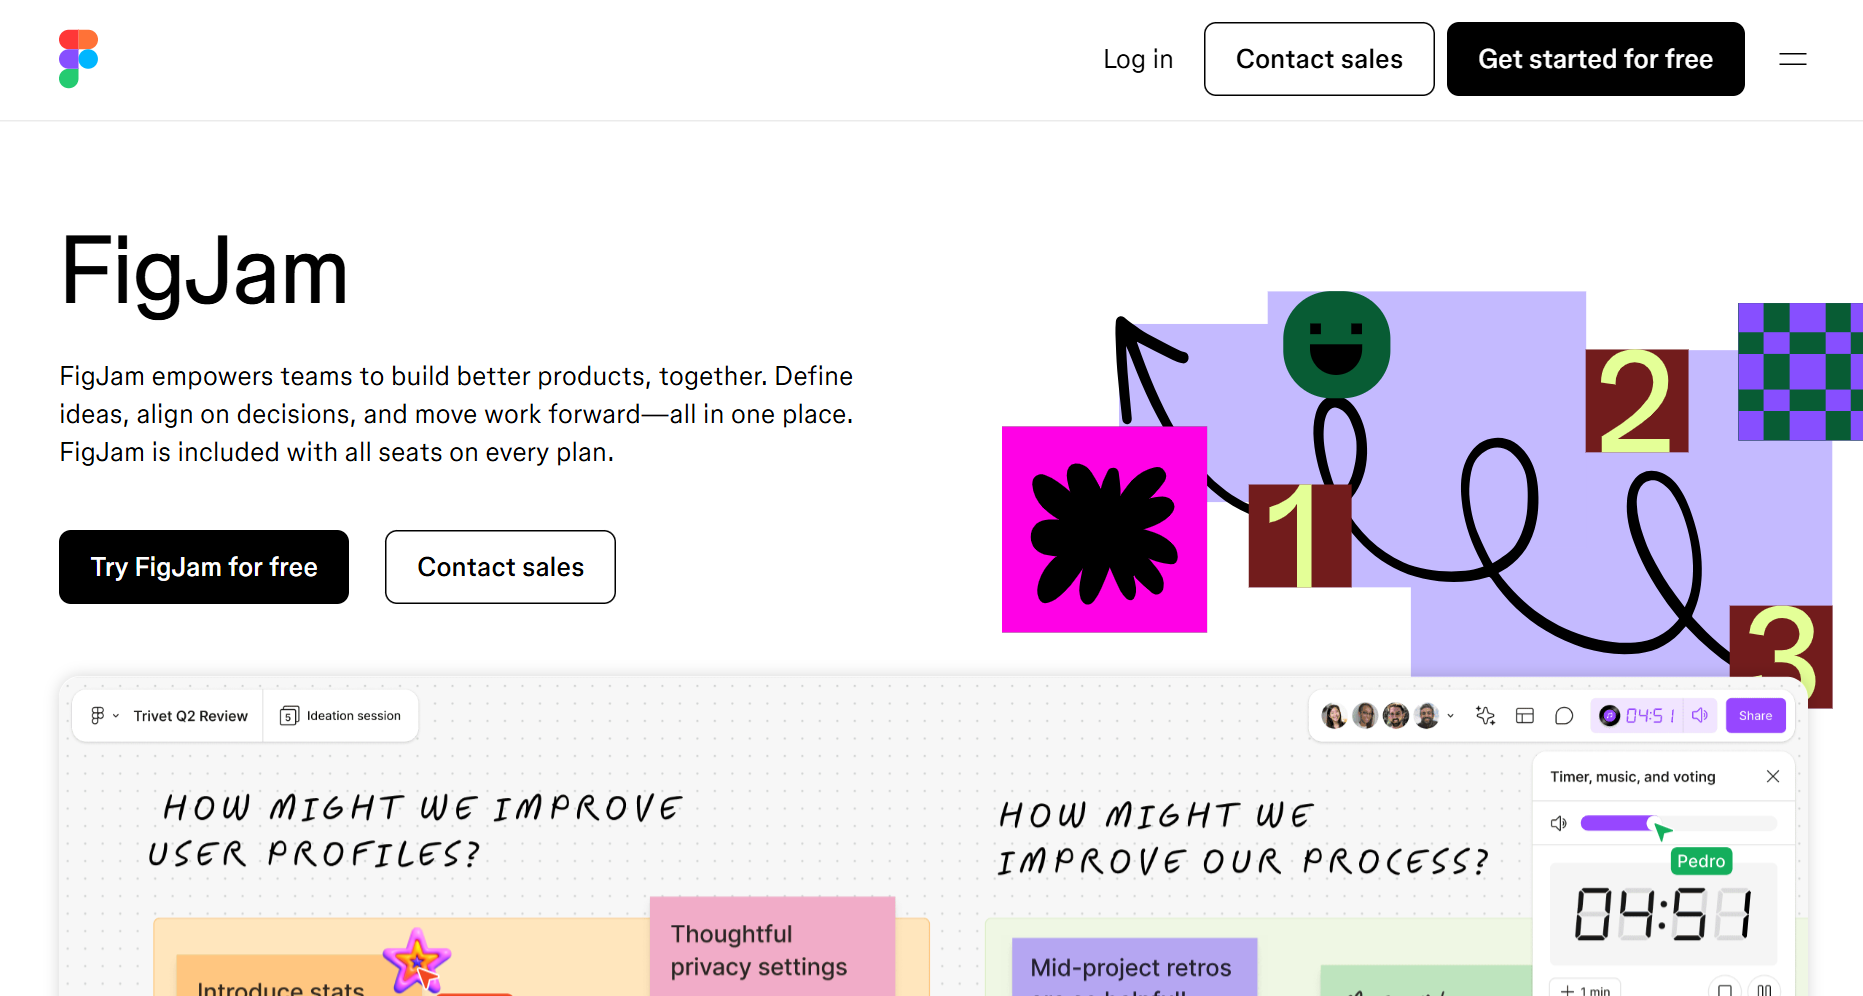Adjust the purple music volume slider
The width and height of the screenshot is (1863, 996).
point(1654,822)
